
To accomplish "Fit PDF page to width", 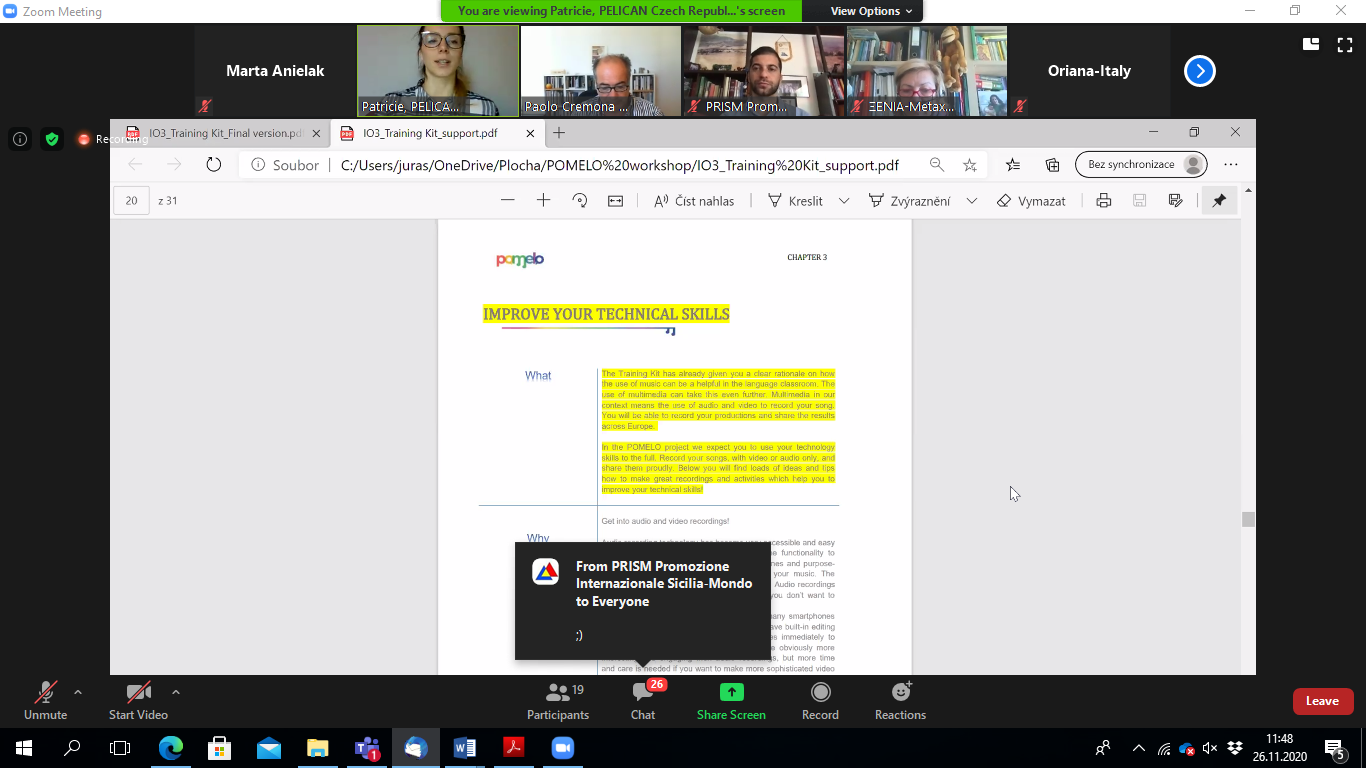I will [x=615, y=201].
